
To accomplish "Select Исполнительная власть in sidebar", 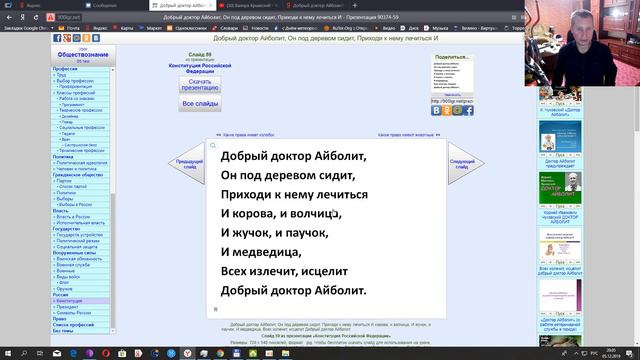I will click(x=80, y=223).
